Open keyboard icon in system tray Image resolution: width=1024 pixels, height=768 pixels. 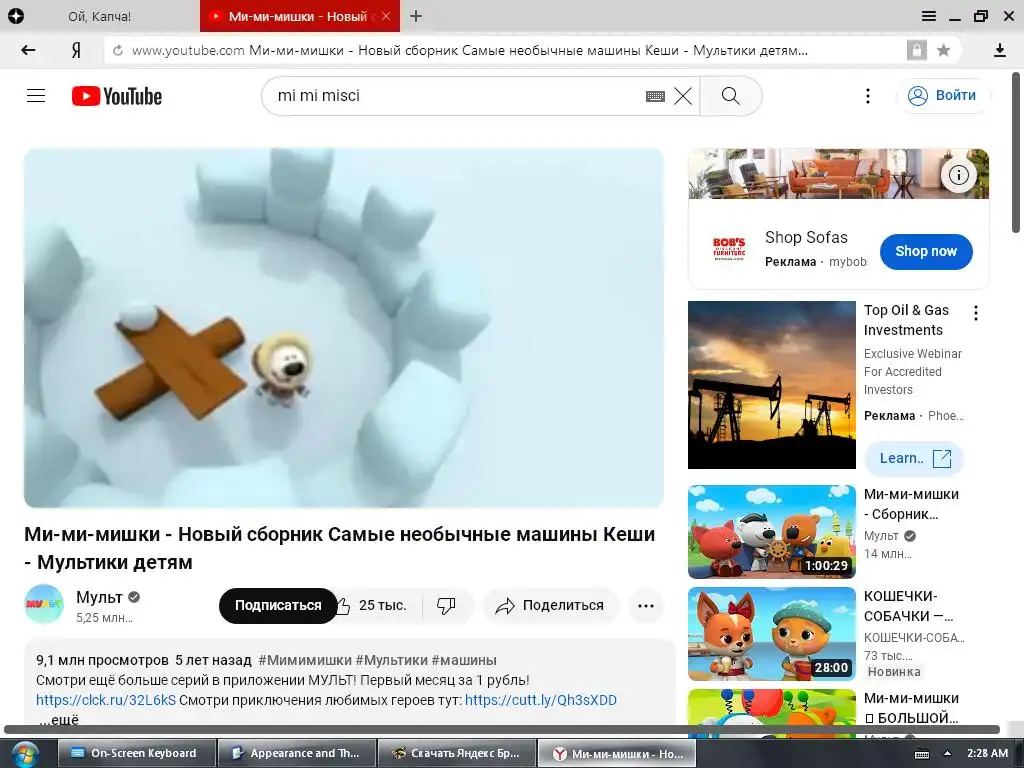point(921,754)
